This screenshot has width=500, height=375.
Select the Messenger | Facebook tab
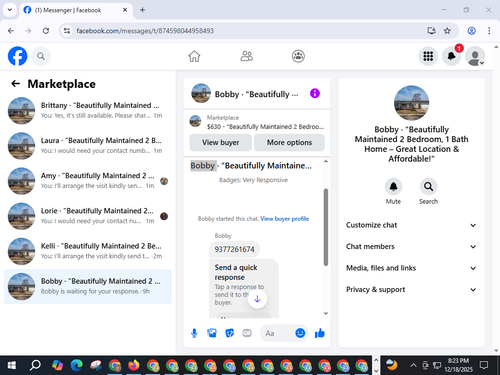pyautogui.click(x=76, y=10)
